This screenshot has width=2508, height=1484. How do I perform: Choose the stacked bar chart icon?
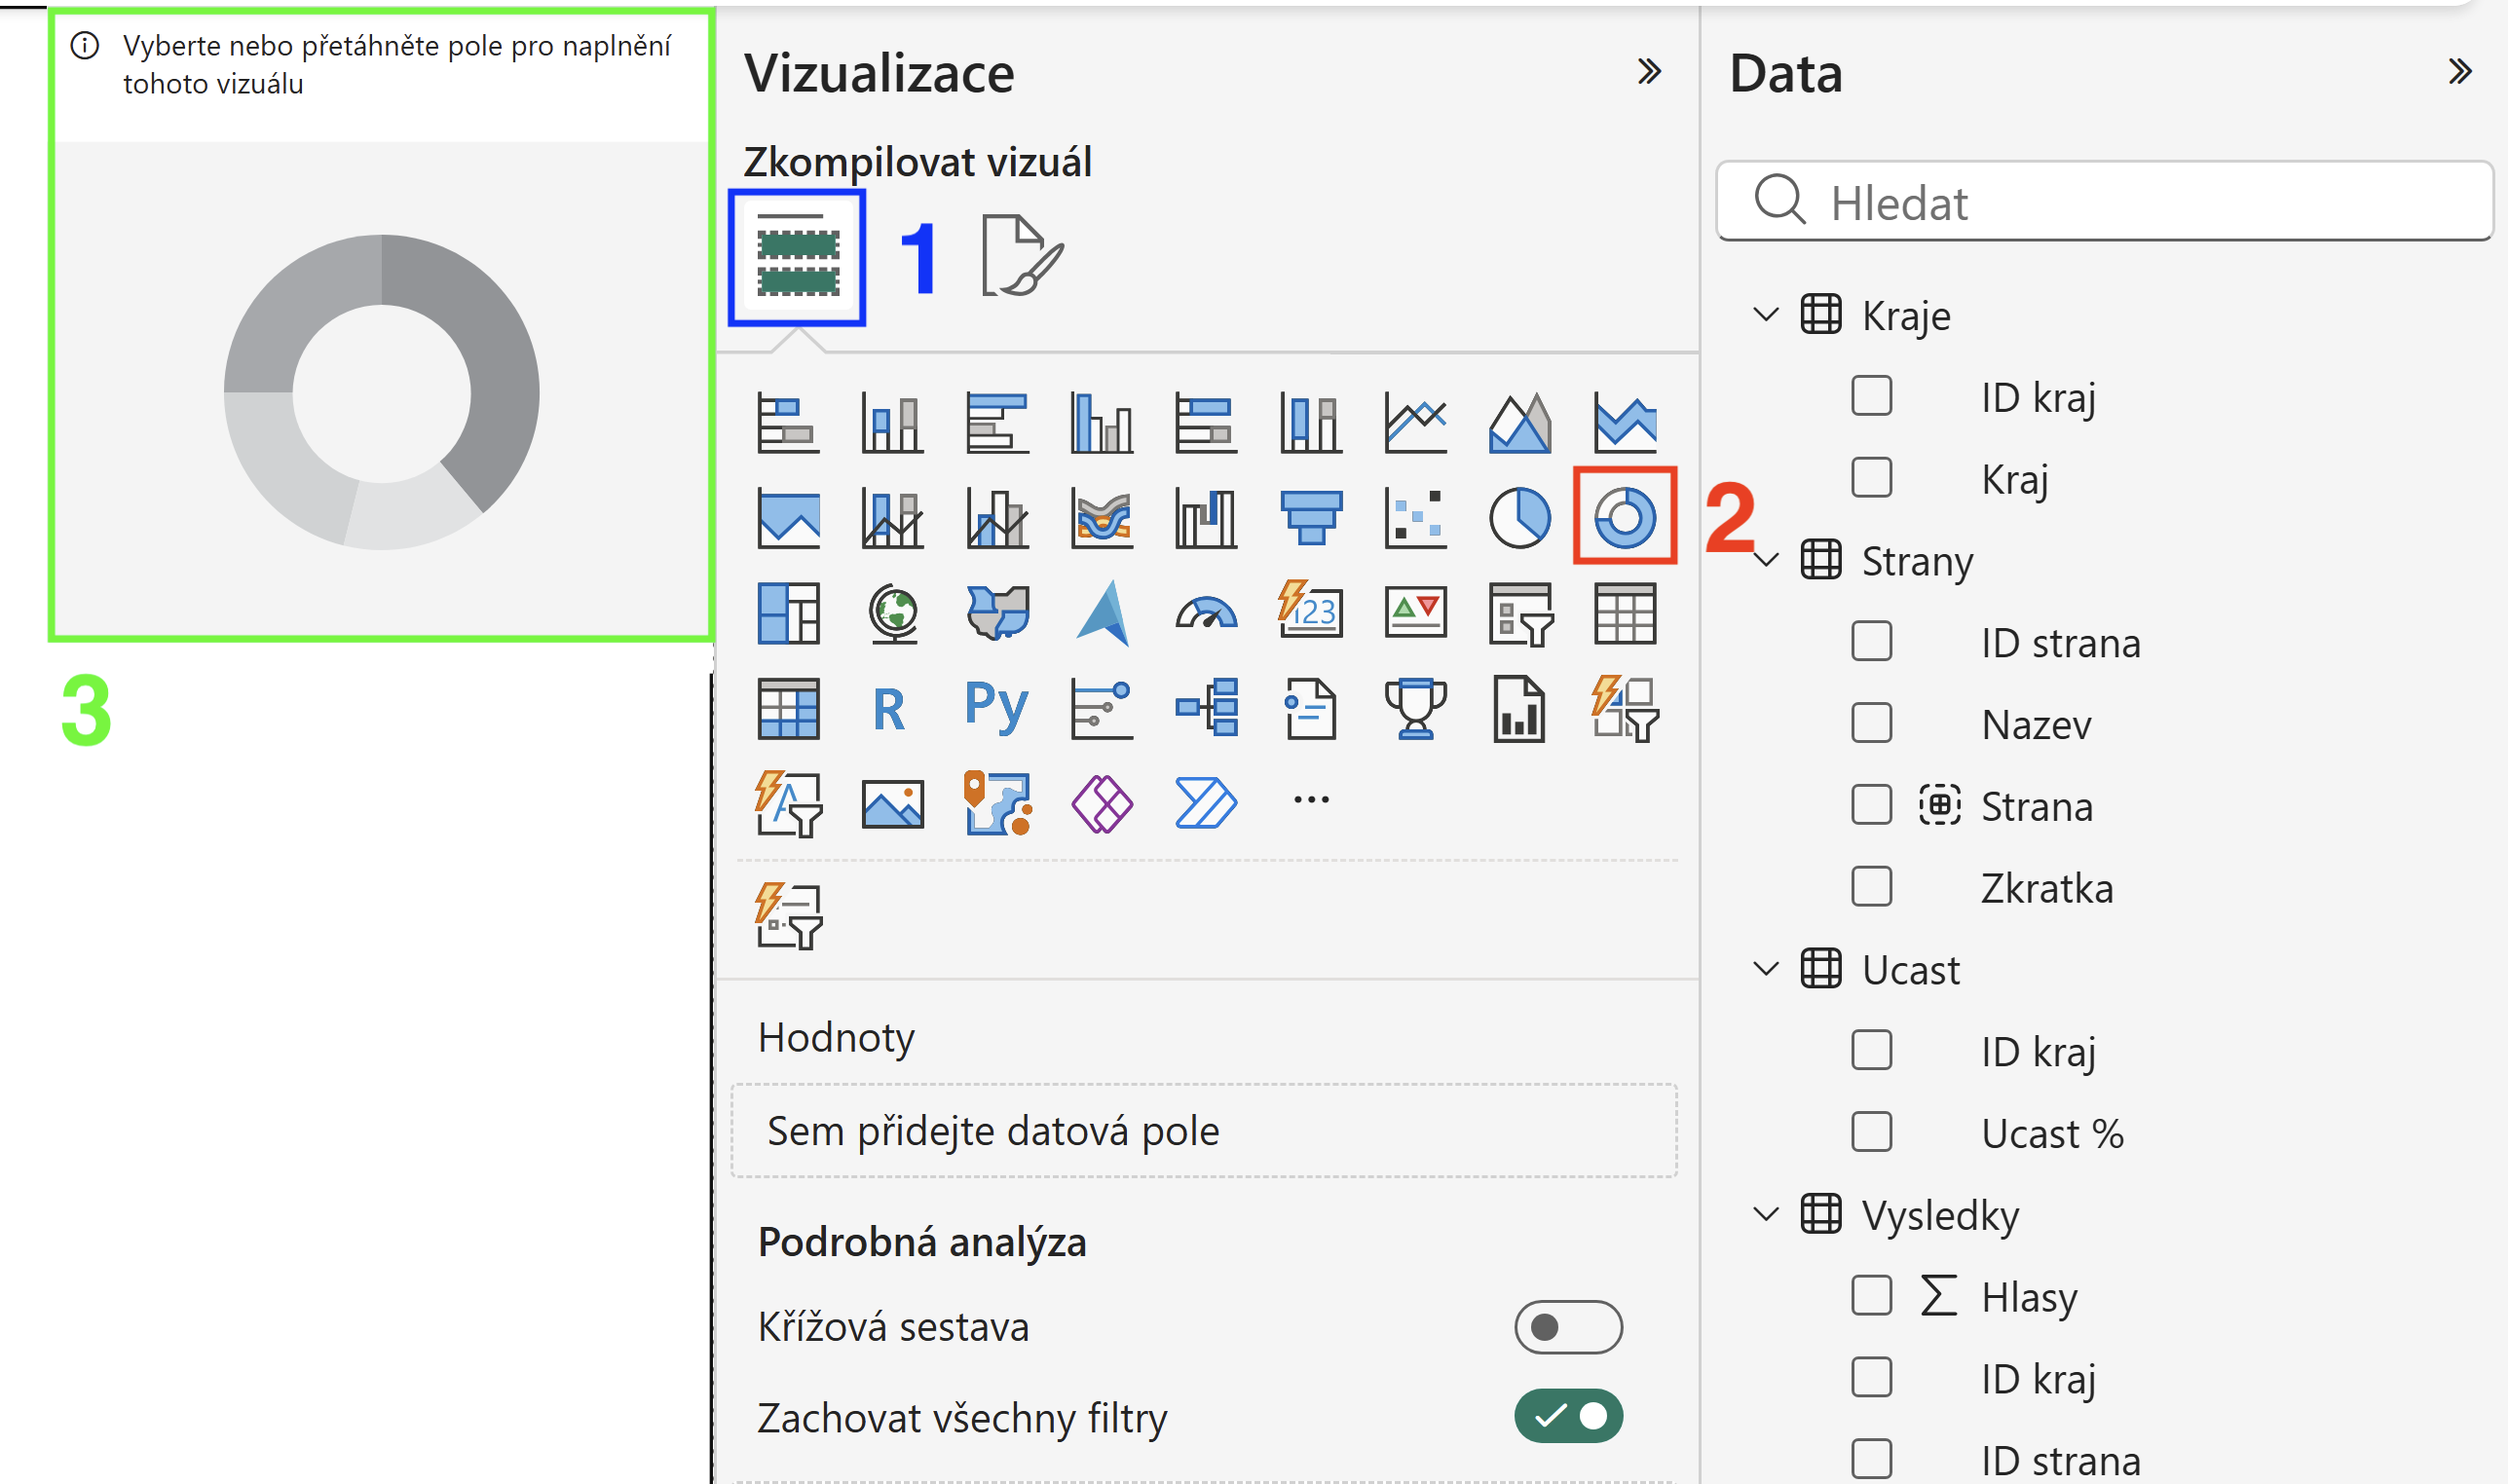coord(788,423)
